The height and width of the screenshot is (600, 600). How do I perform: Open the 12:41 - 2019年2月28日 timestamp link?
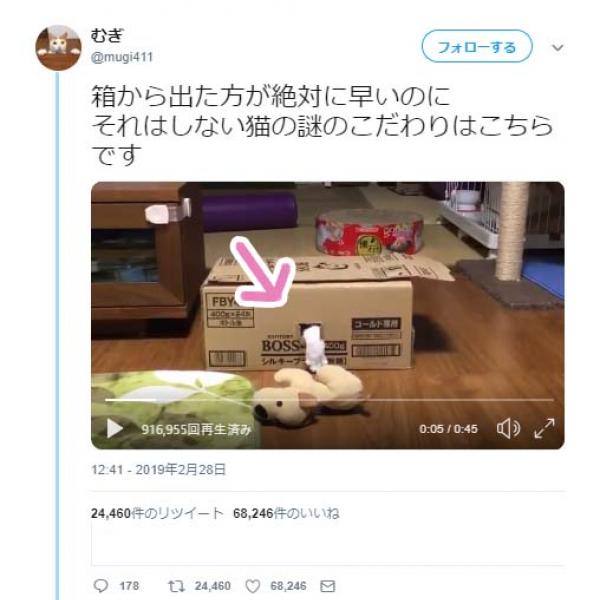click(158, 470)
